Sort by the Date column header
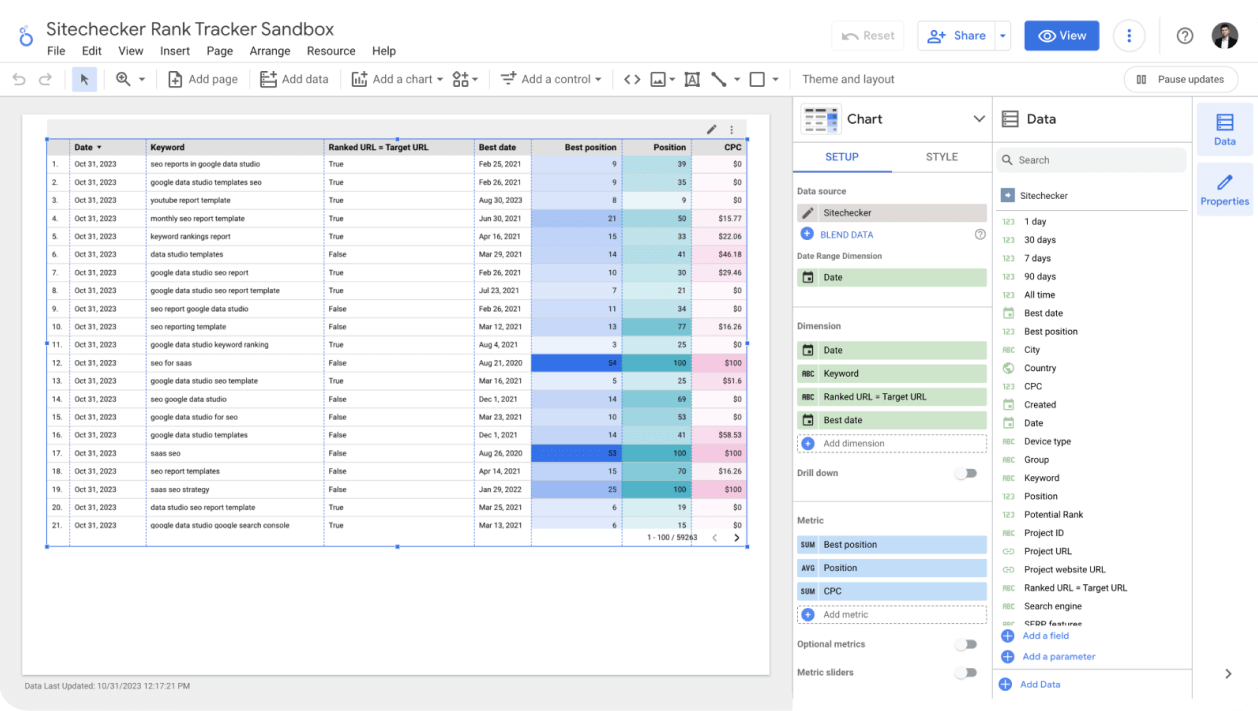Screen dimensions: 1258x711 click(88, 147)
